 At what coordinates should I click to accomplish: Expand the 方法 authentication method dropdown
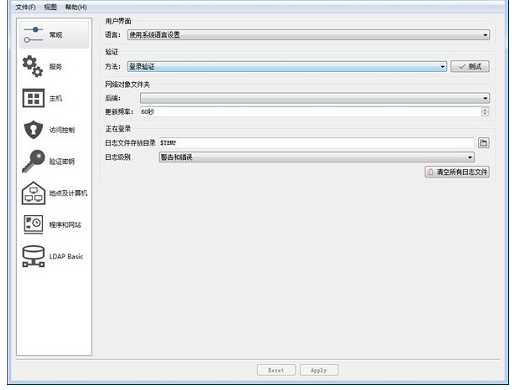pos(287,66)
